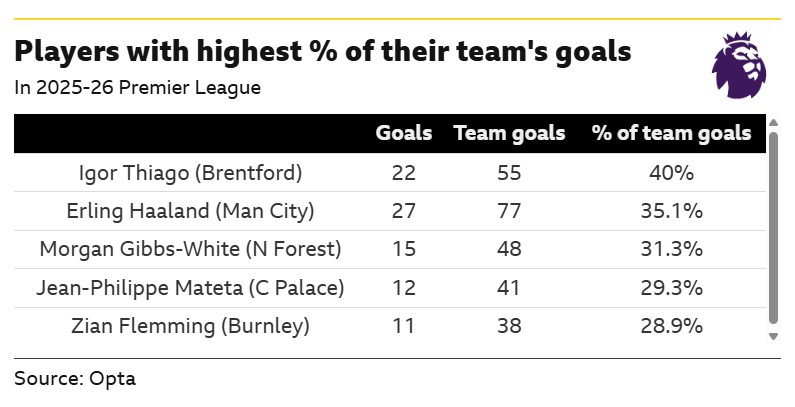Select the Morgan Gibbs-White (N Forest) row
Viewport: 795px width, 407px height.
[389, 249]
